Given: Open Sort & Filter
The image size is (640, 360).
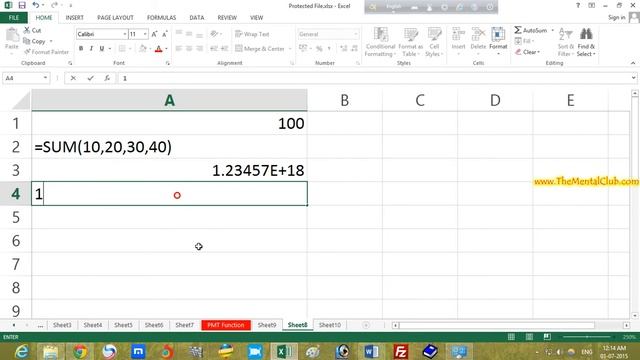Looking at the screenshot, I should pos(566,42).
